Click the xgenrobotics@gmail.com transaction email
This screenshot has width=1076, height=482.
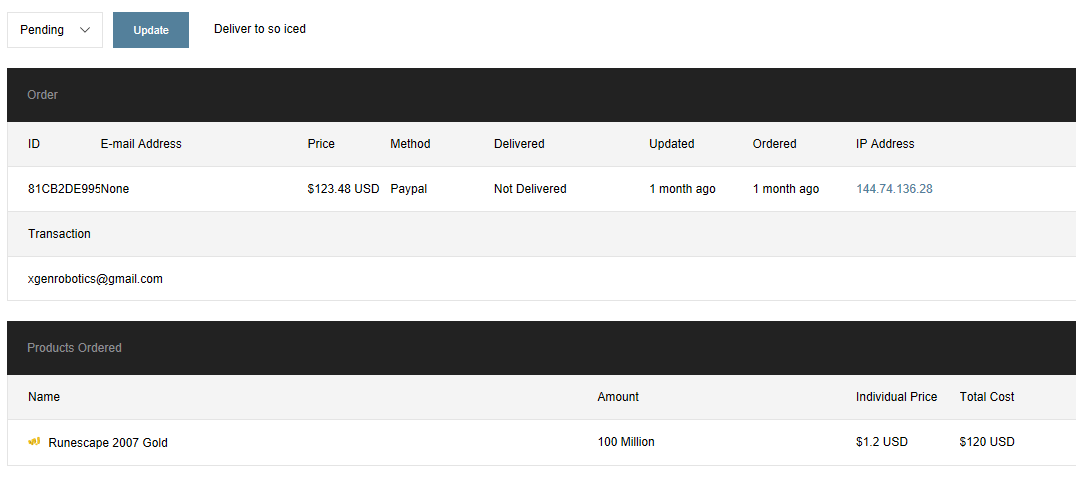coord(95,279)
